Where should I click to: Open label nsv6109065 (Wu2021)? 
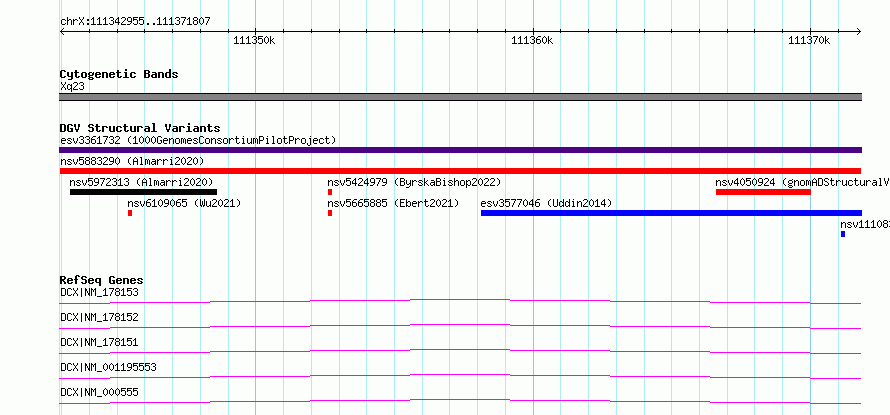coord(184,203)
